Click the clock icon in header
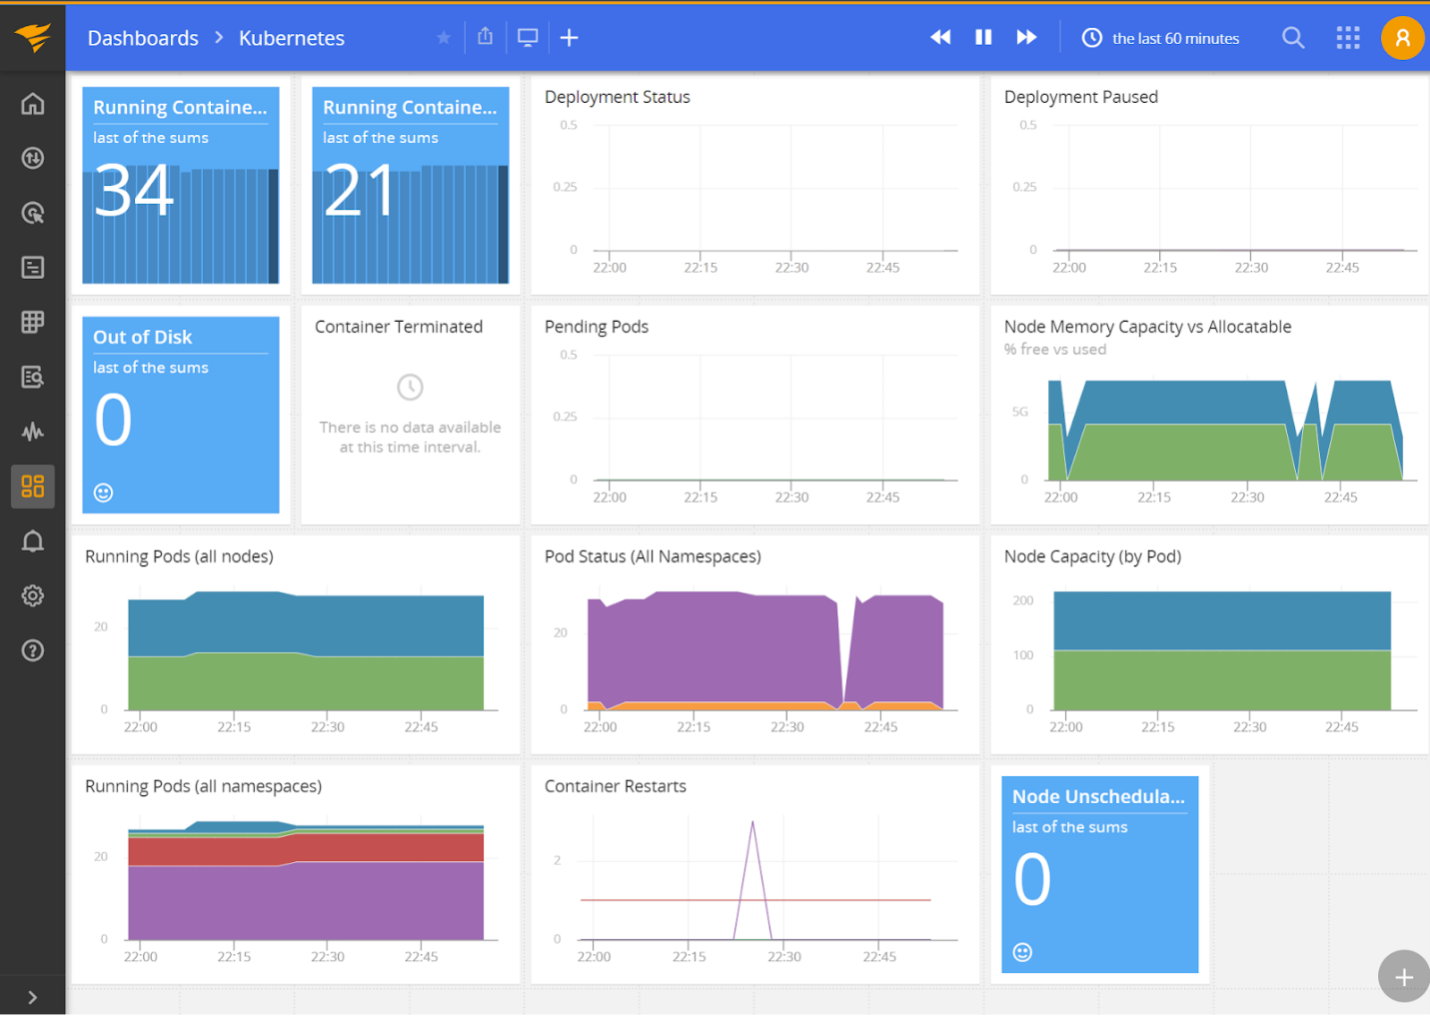Image resolution: width=1430 pixels, height=1017 pixels. coord(1092,38)
